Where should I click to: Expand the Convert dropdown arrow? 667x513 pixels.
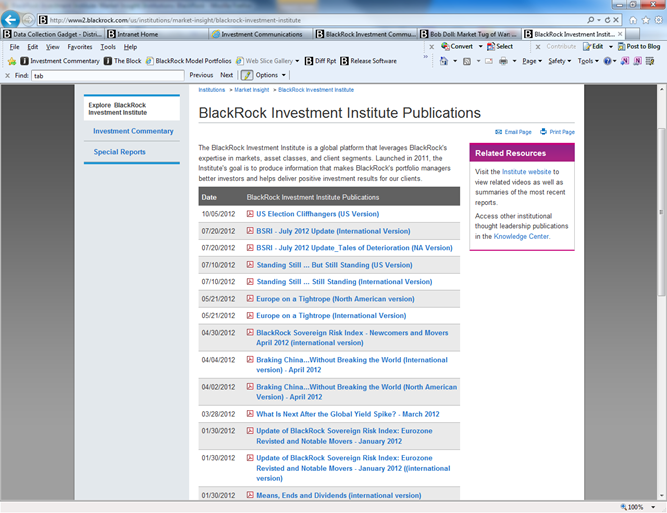(480, 46)
